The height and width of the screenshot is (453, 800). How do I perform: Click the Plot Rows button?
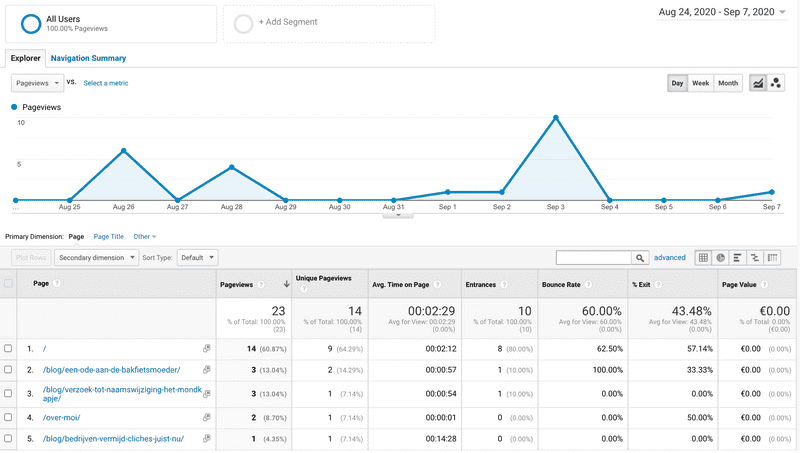click(31, 258)
